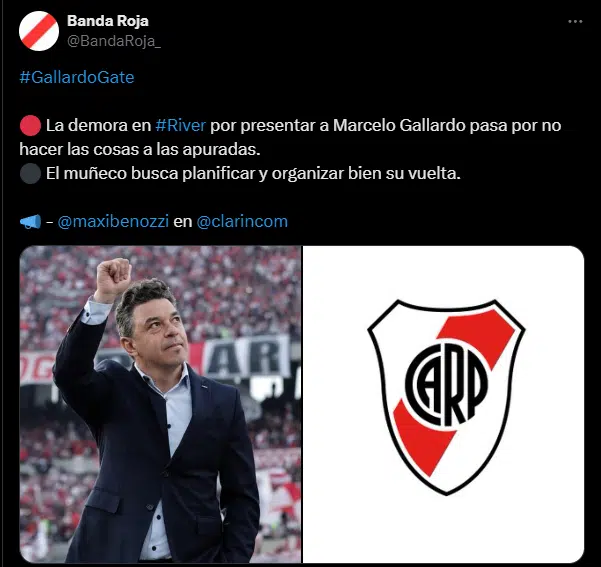The width and height of the screenshot is (601, 567).
Task: Visit the @maxibenozzi mention
Action: [x=113, y=222]
